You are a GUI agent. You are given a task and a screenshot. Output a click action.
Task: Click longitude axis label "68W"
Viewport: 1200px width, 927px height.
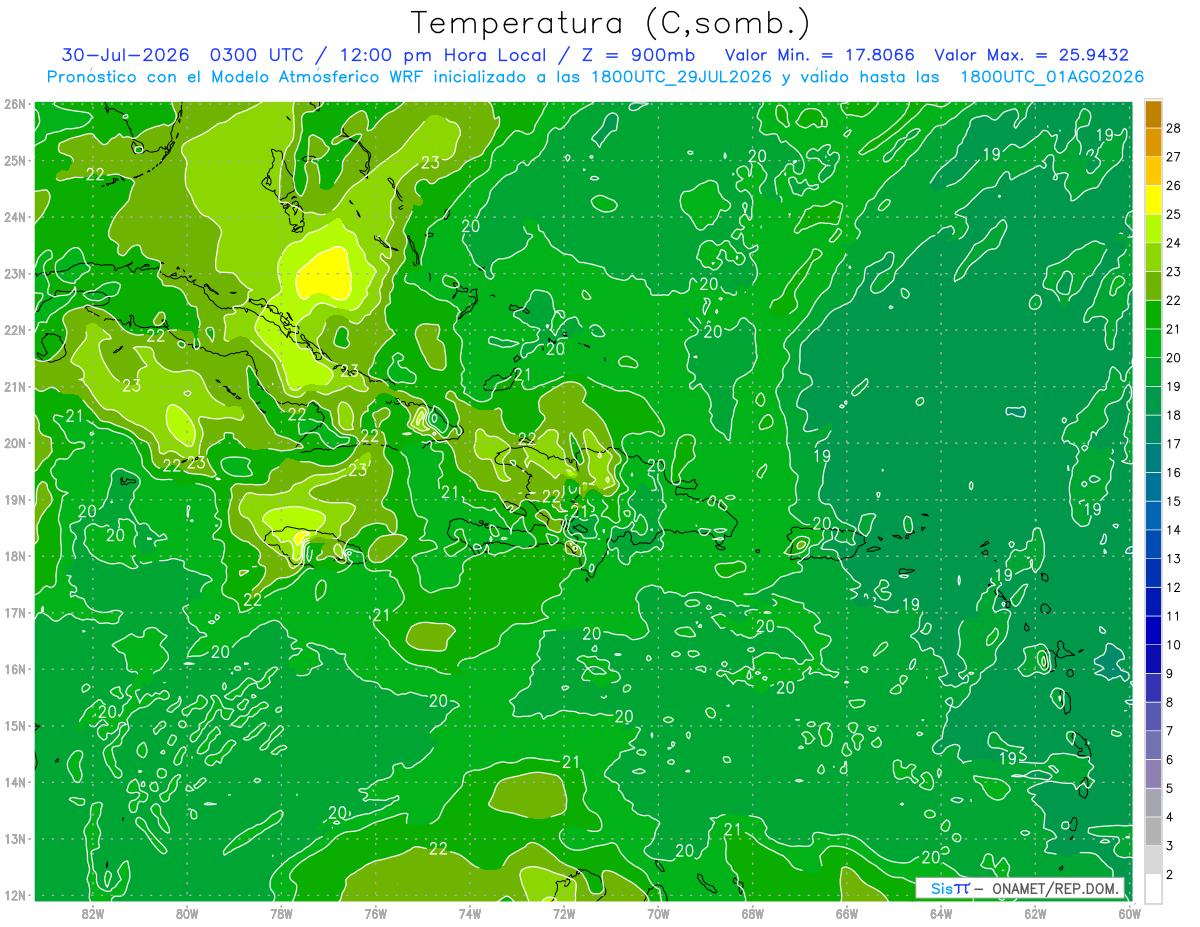click(753, 913)
